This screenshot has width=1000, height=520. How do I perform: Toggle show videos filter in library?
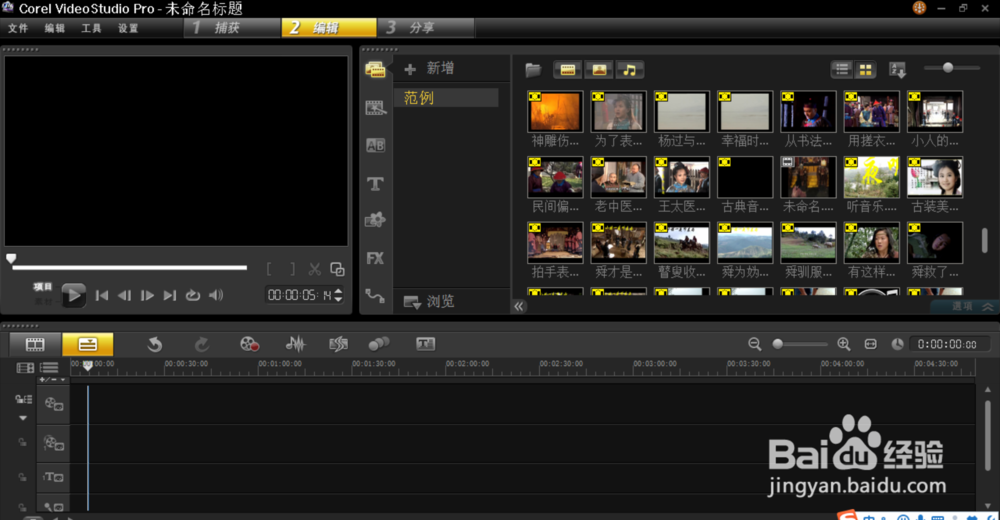point(568,70)
